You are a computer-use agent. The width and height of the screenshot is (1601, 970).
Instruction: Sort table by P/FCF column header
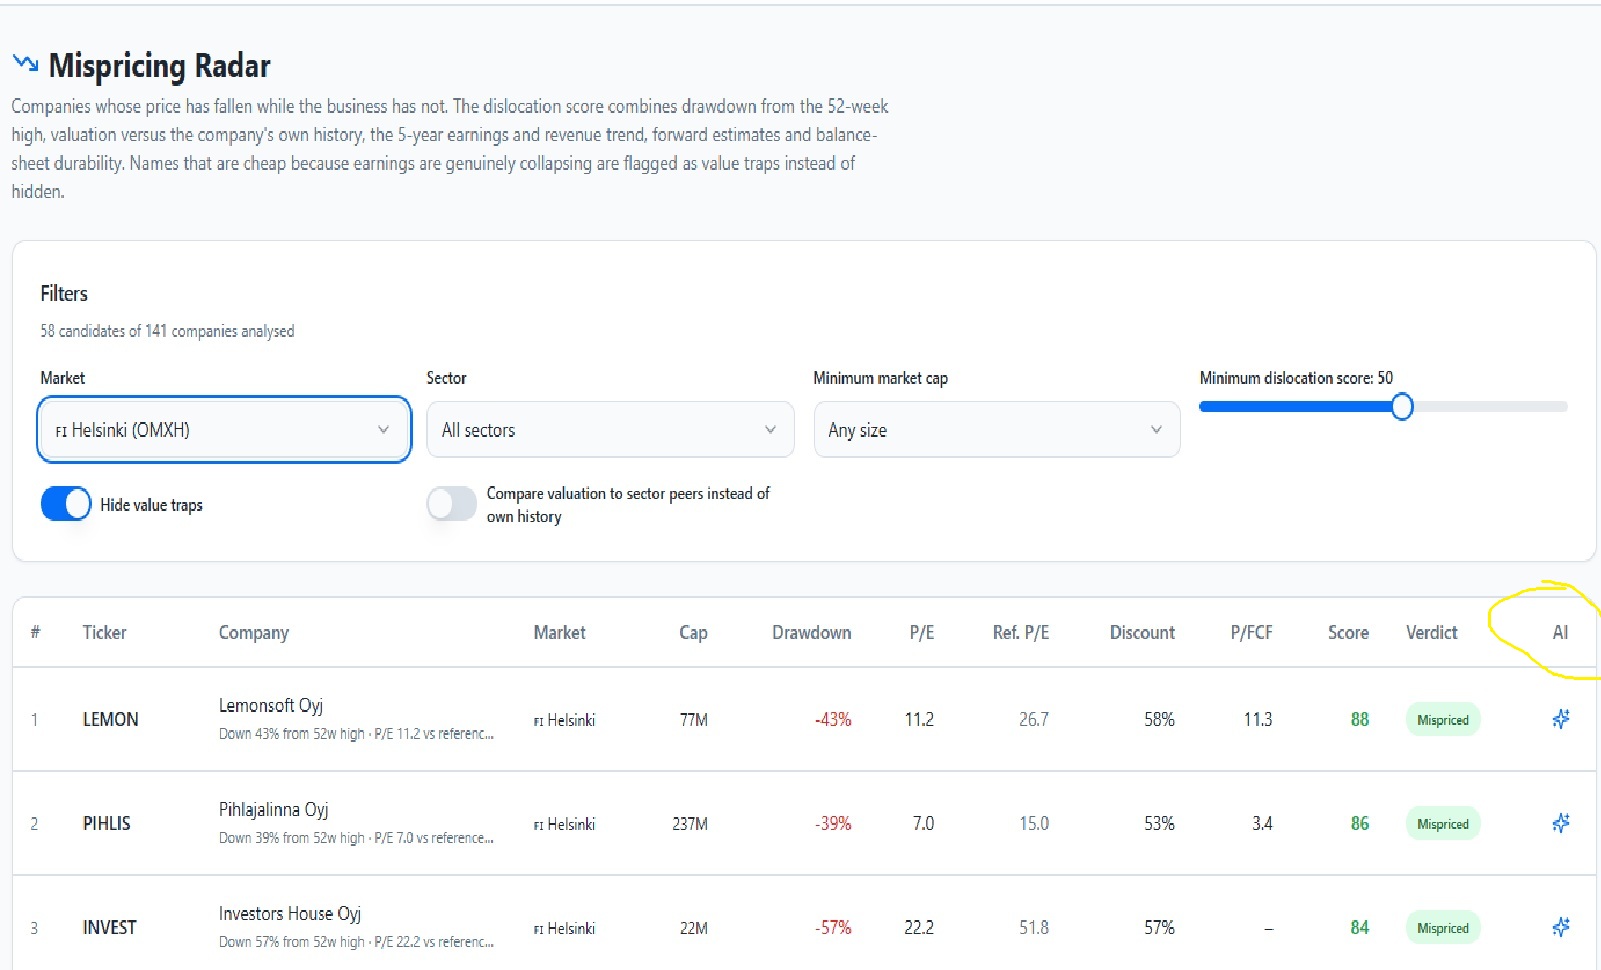click(x=1251, y=632)
